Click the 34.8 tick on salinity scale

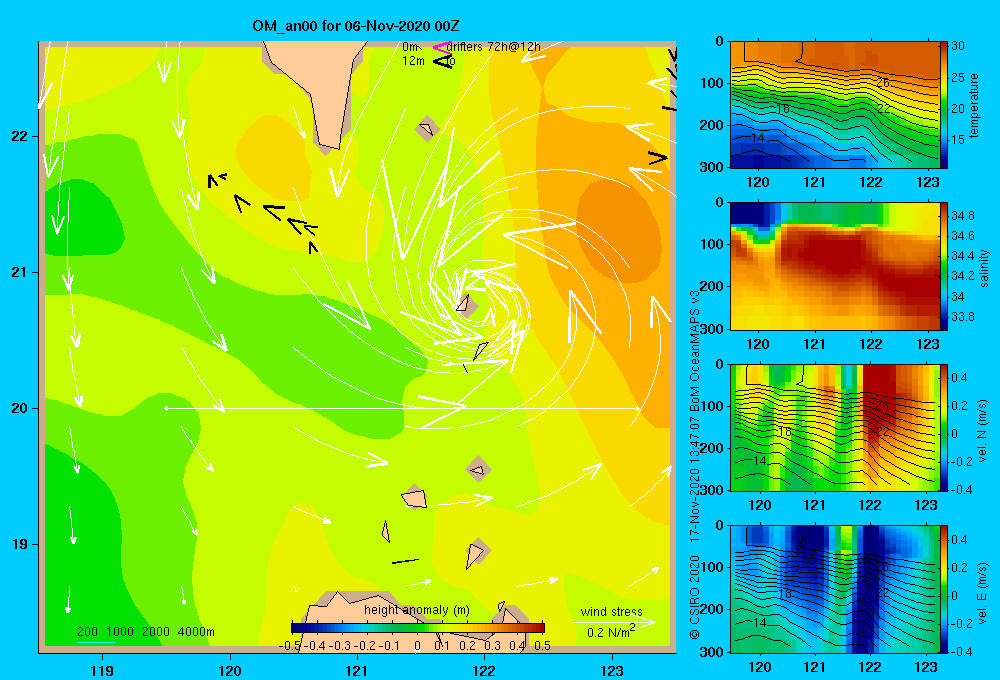tap(962, 216)
